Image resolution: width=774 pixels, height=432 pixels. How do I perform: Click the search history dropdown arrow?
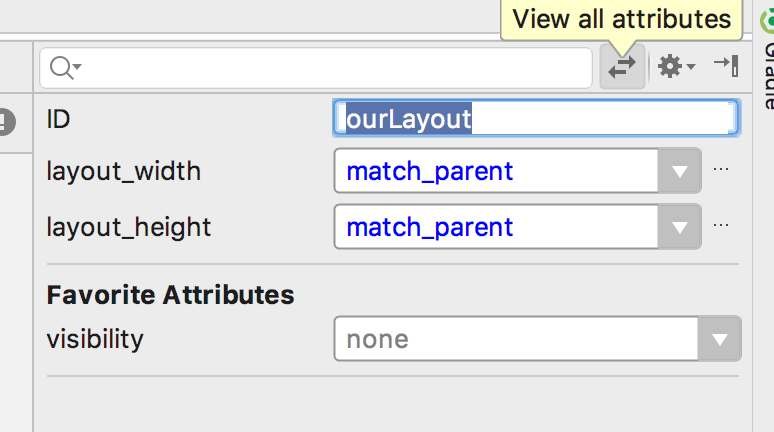click(77, 66)
